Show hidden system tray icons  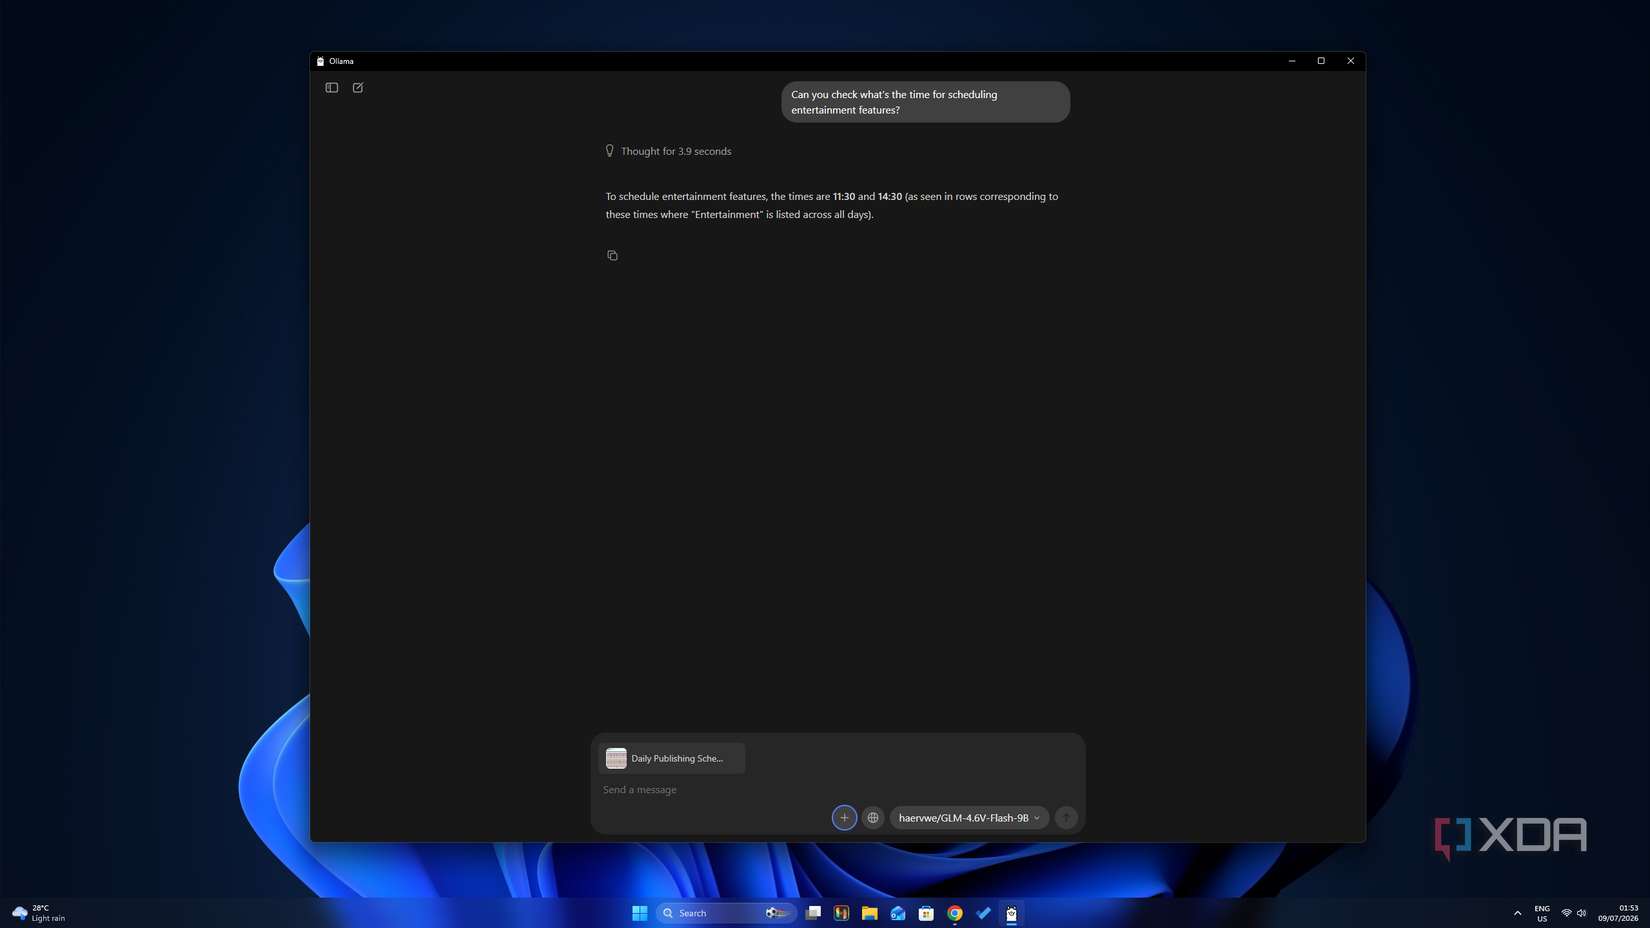coord(1517,913)
